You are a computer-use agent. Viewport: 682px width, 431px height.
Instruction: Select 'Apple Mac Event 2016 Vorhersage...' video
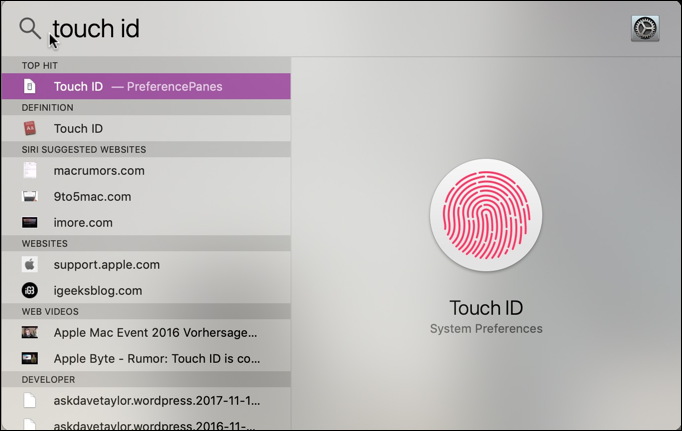coord(146,332)
